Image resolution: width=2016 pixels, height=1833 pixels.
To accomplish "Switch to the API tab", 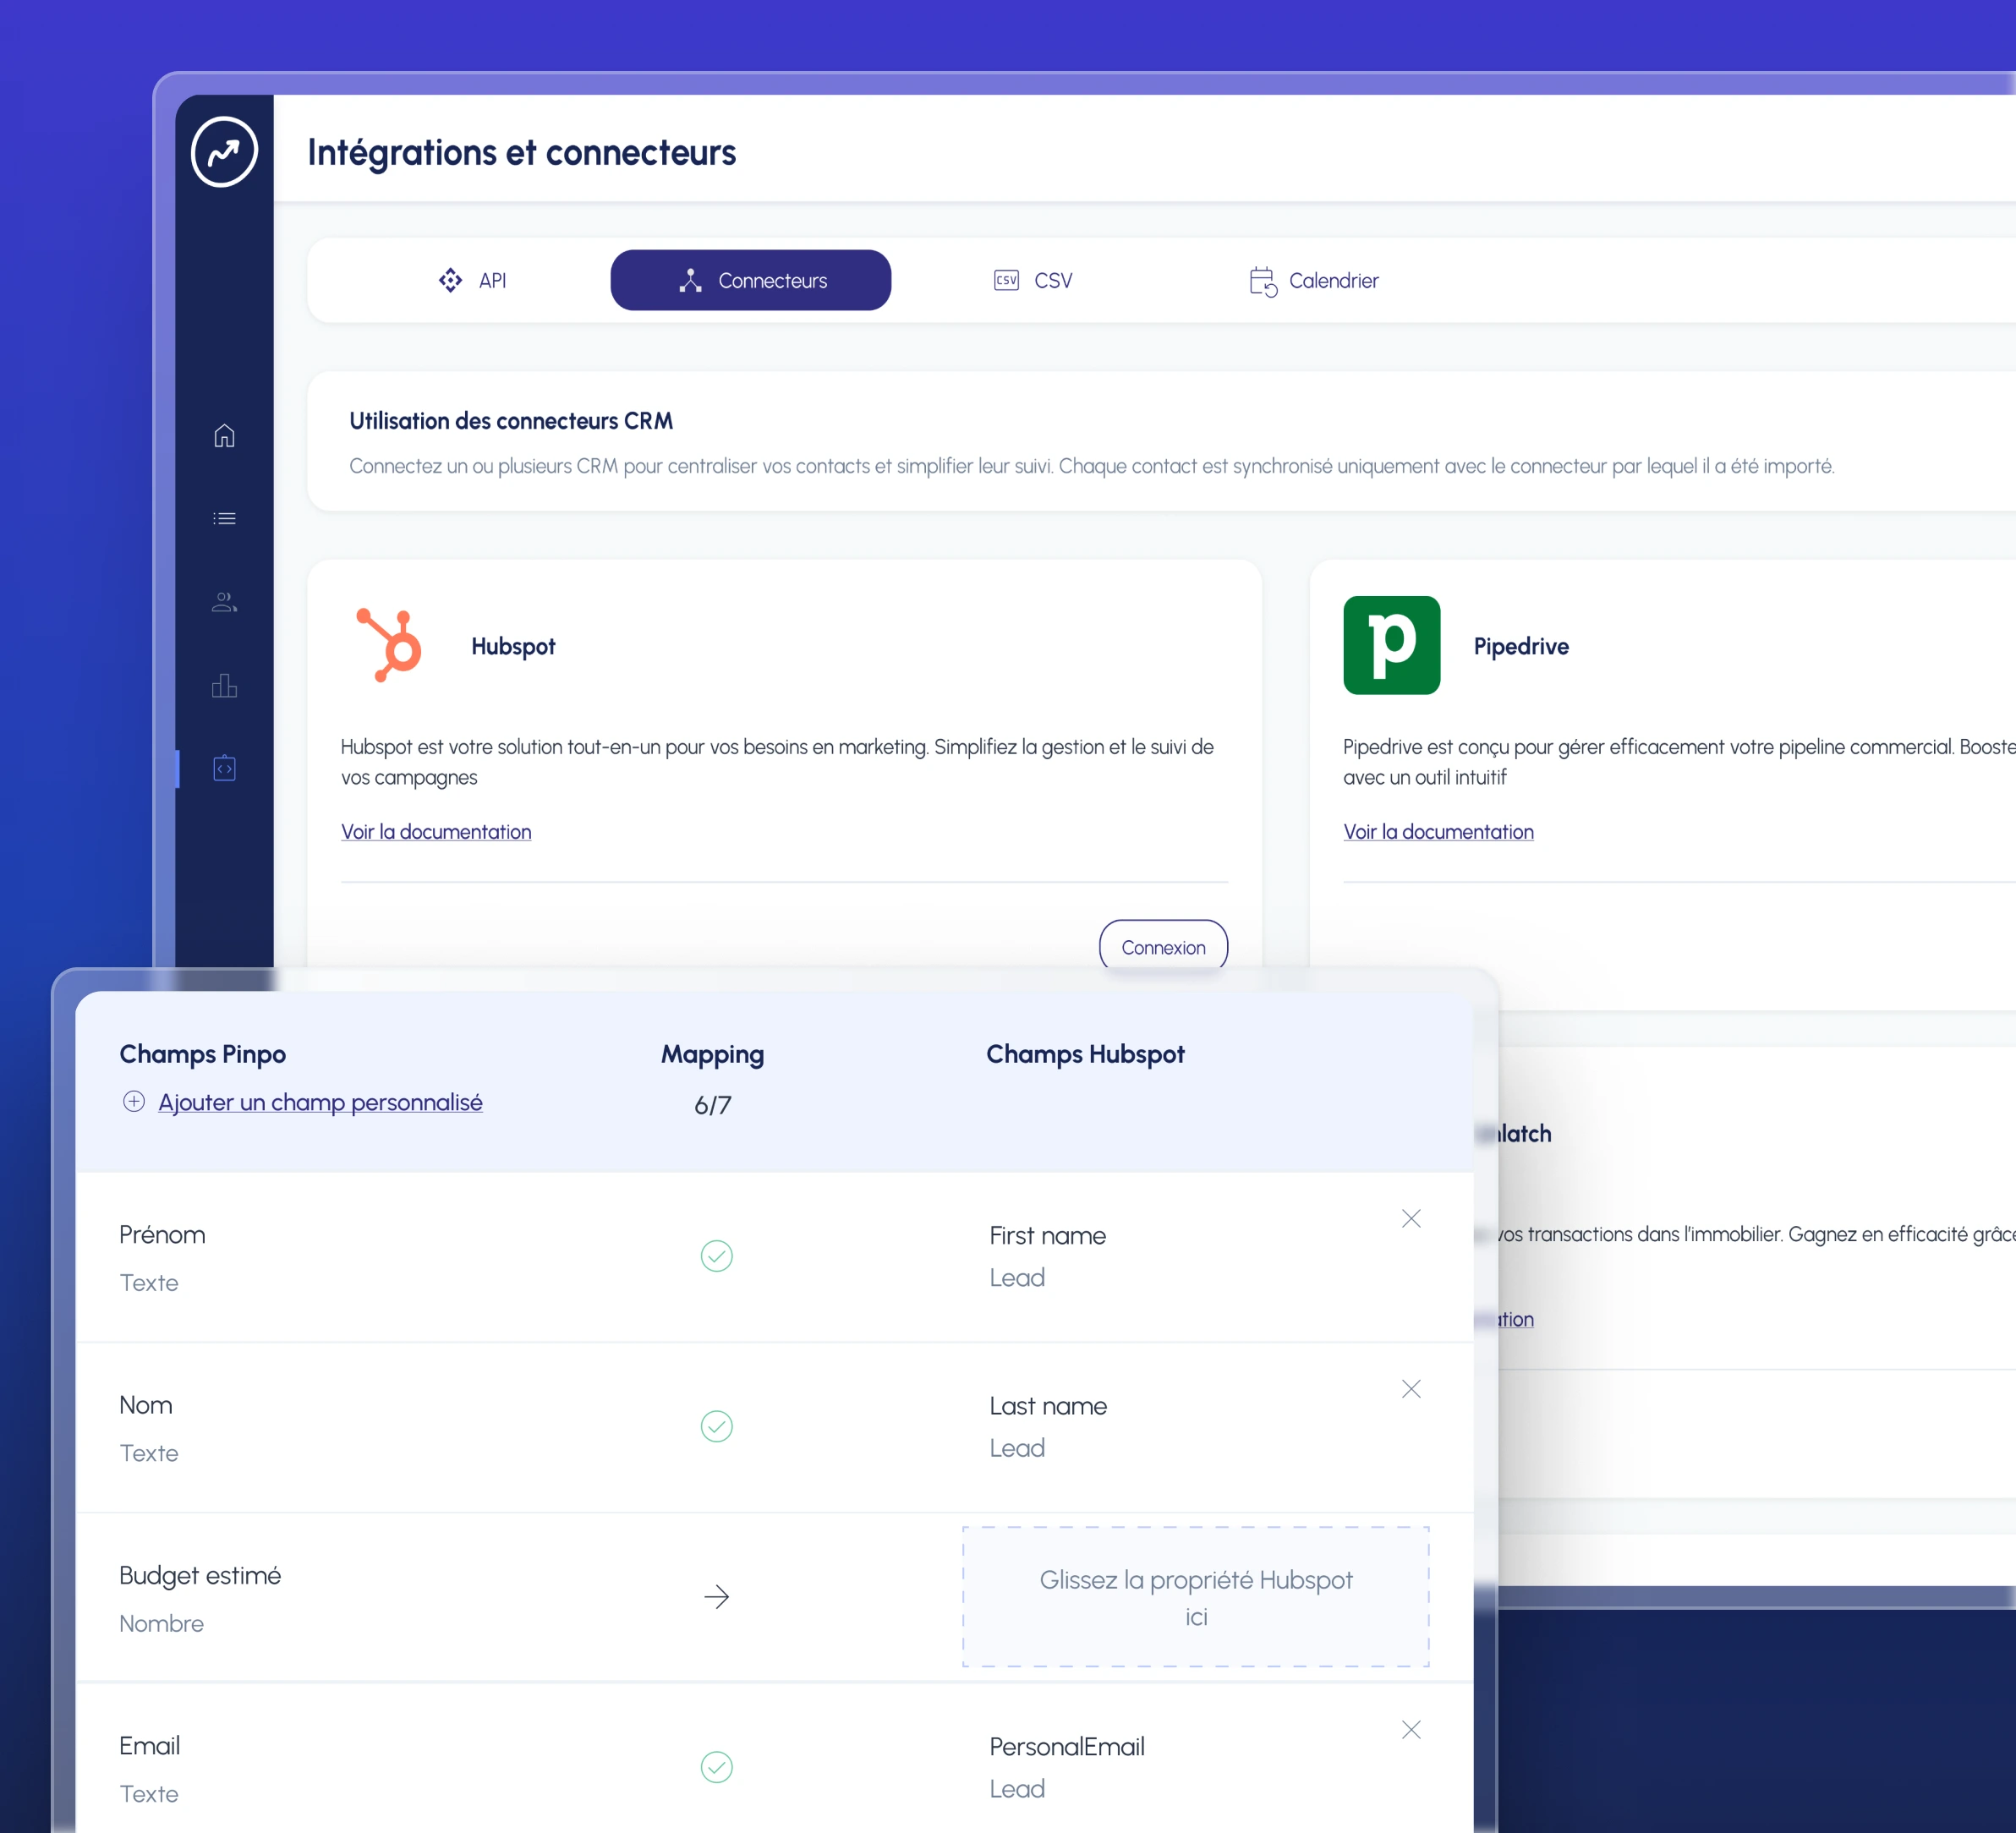I will point(473,281).
